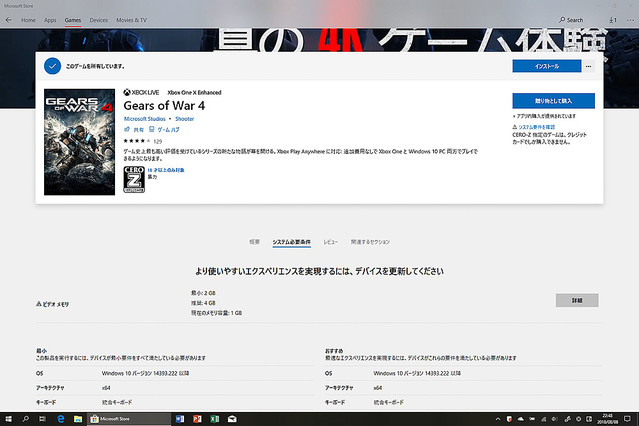639x426 pixels.
Task: Click the Shooter genre link
Action: tap(184, 119)
